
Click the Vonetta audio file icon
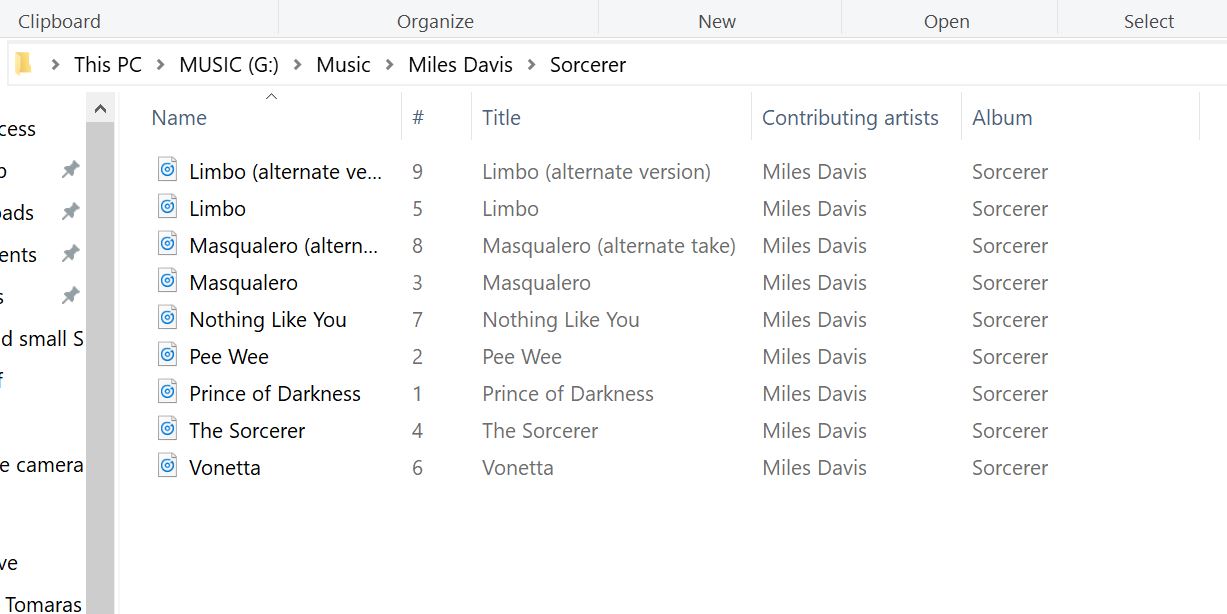(x=168, y=467)
